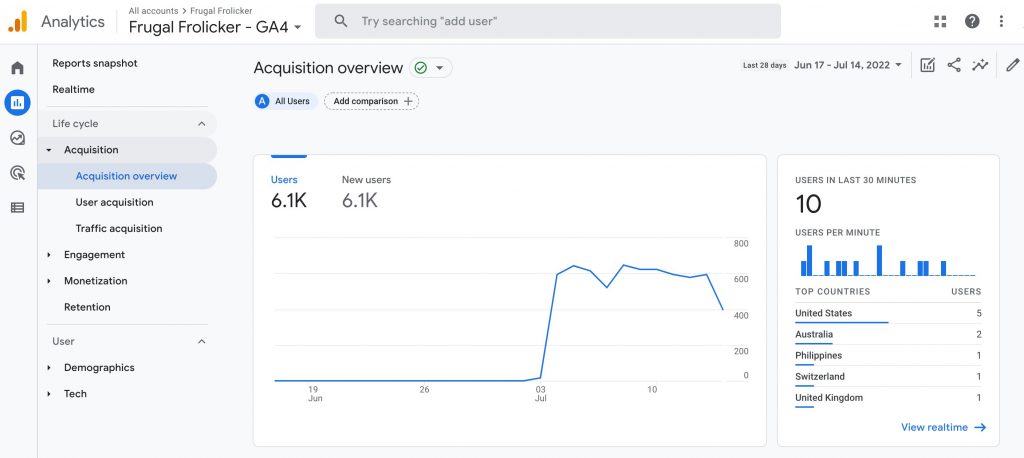1024x458 pixels.
Task: Select the Users metric tab
Action: tap(289, 193)
